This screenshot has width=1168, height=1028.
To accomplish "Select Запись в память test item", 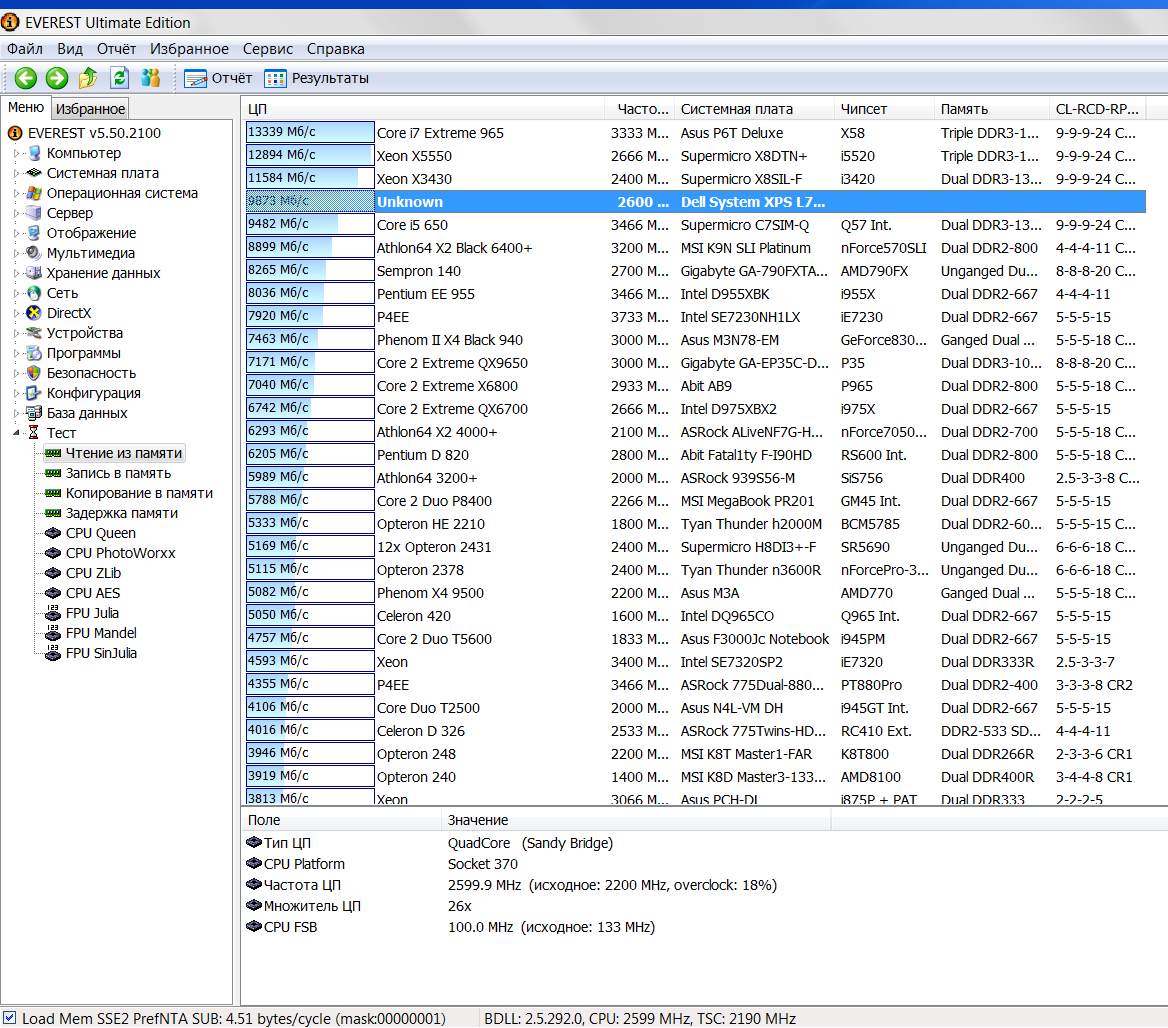I will 118,473.
